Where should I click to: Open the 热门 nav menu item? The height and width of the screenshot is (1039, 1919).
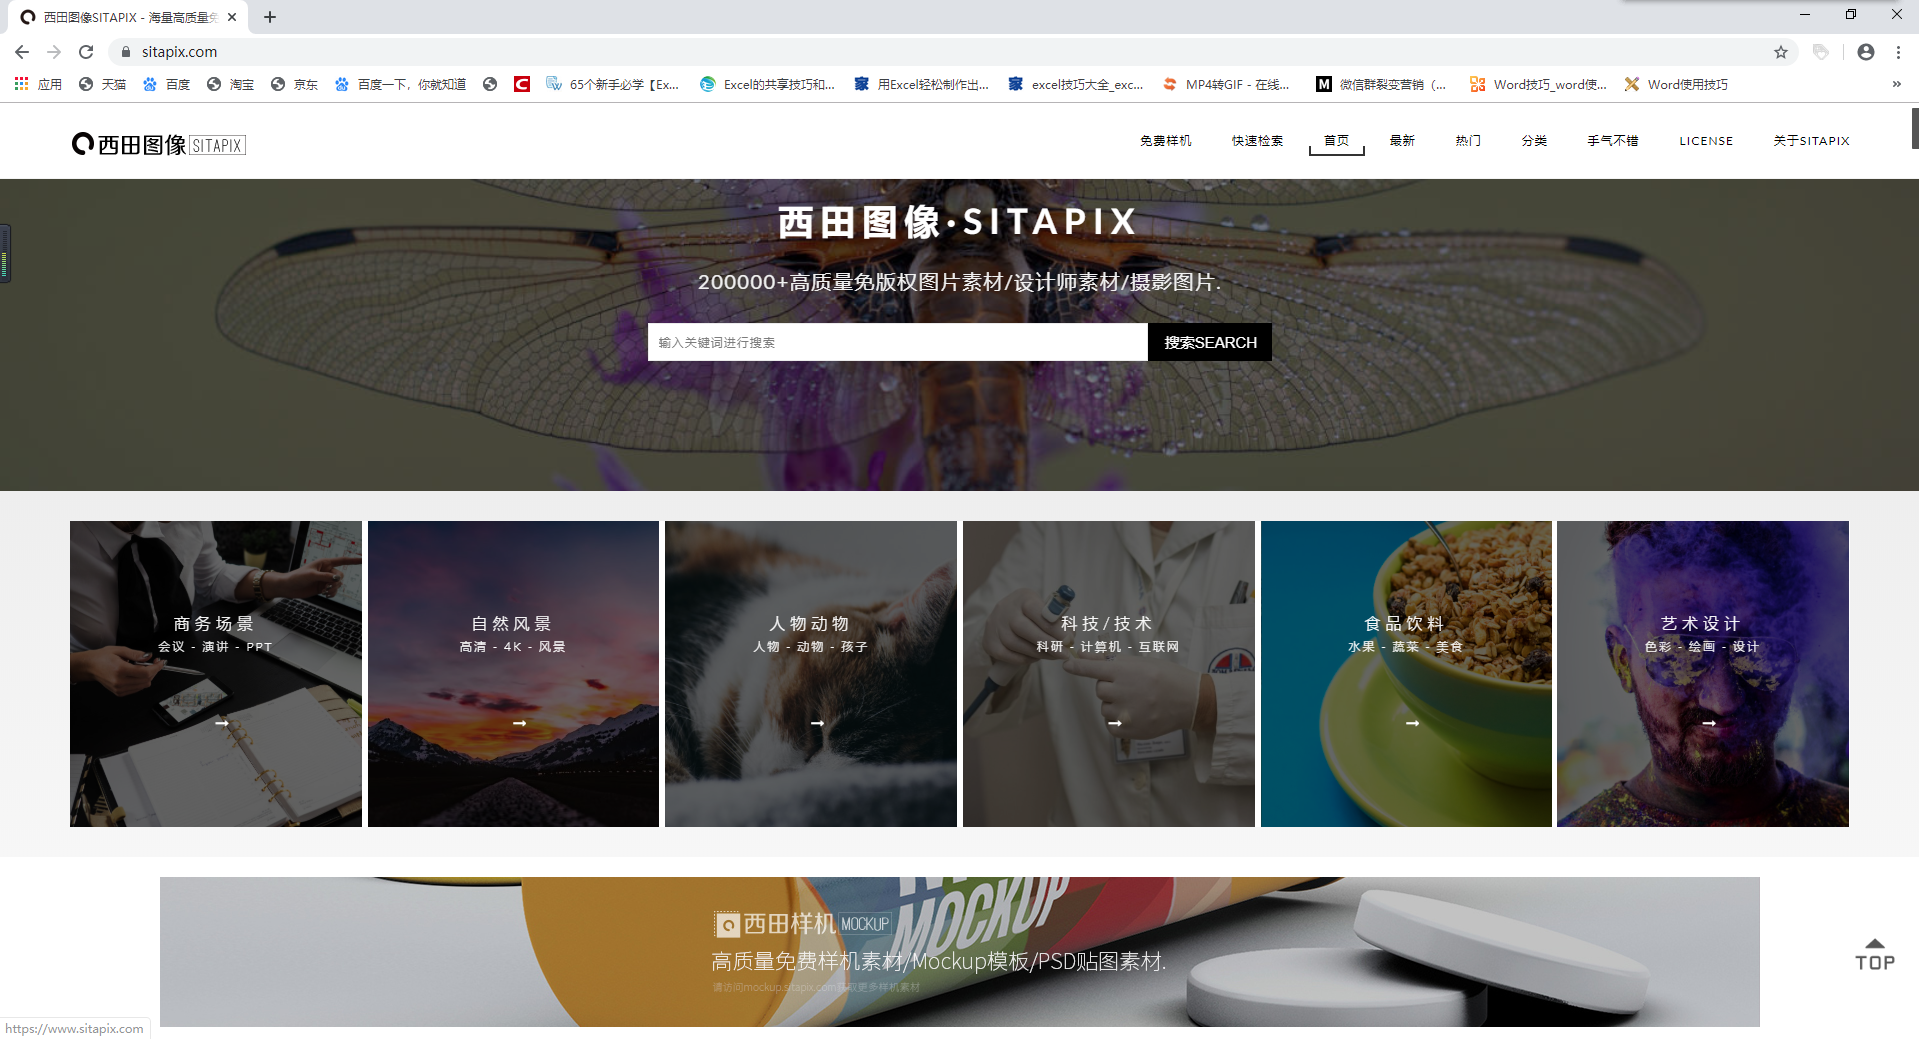(1468, 141)
